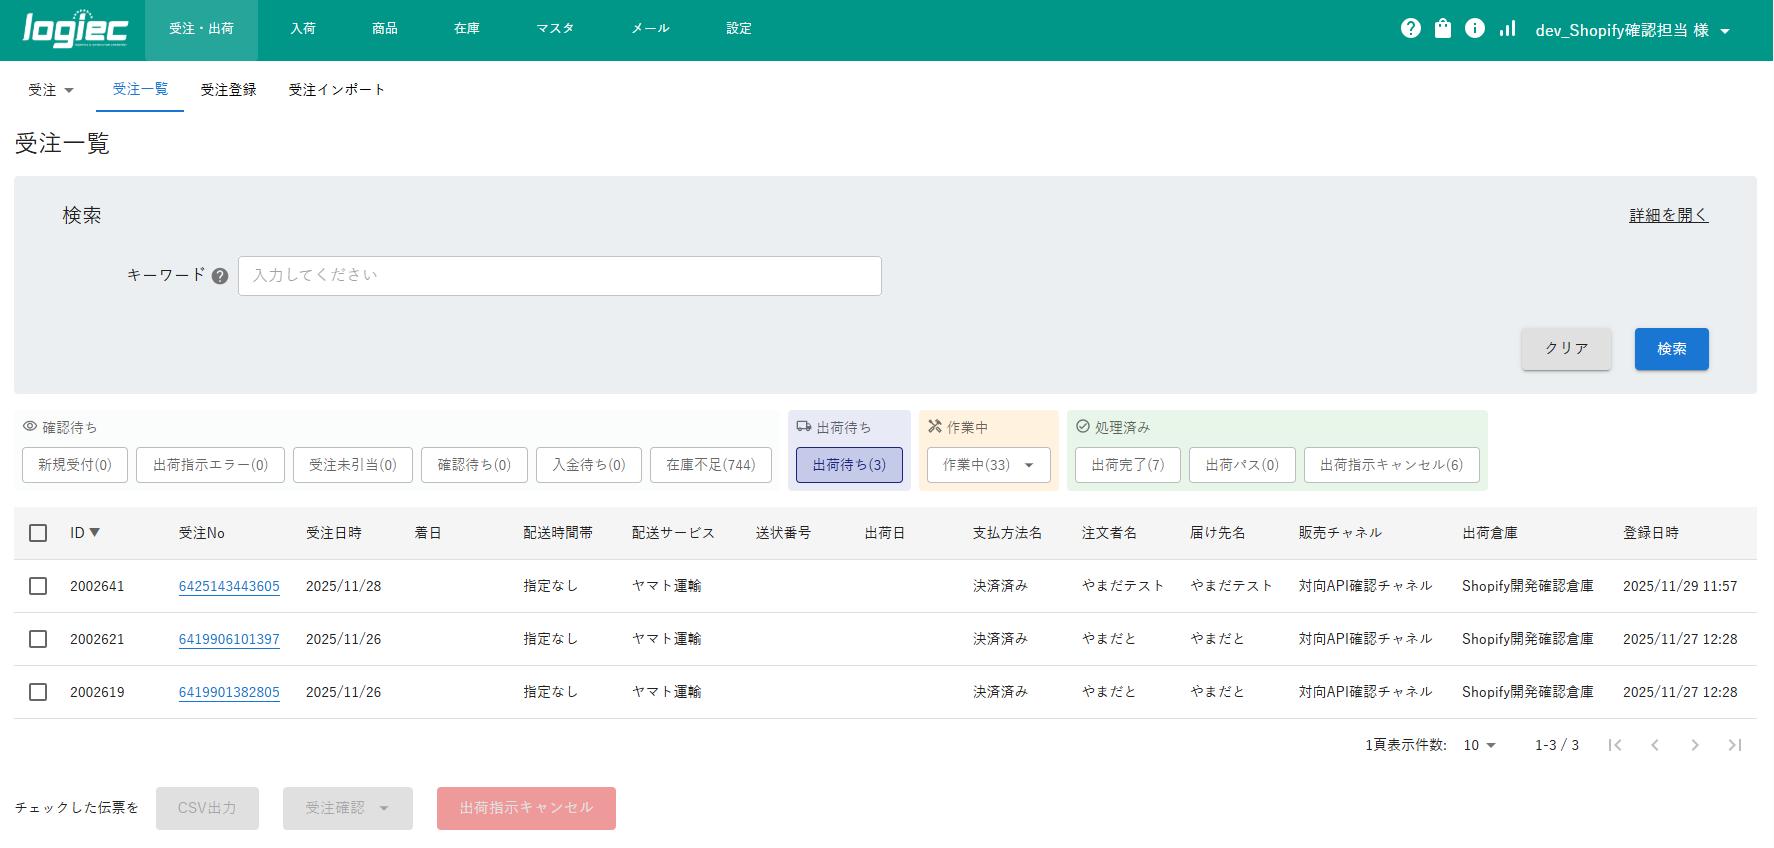The width and height of the screenshot is (1774, 848).
Task: Check the box for order ID 2002641
Action: 38,586
